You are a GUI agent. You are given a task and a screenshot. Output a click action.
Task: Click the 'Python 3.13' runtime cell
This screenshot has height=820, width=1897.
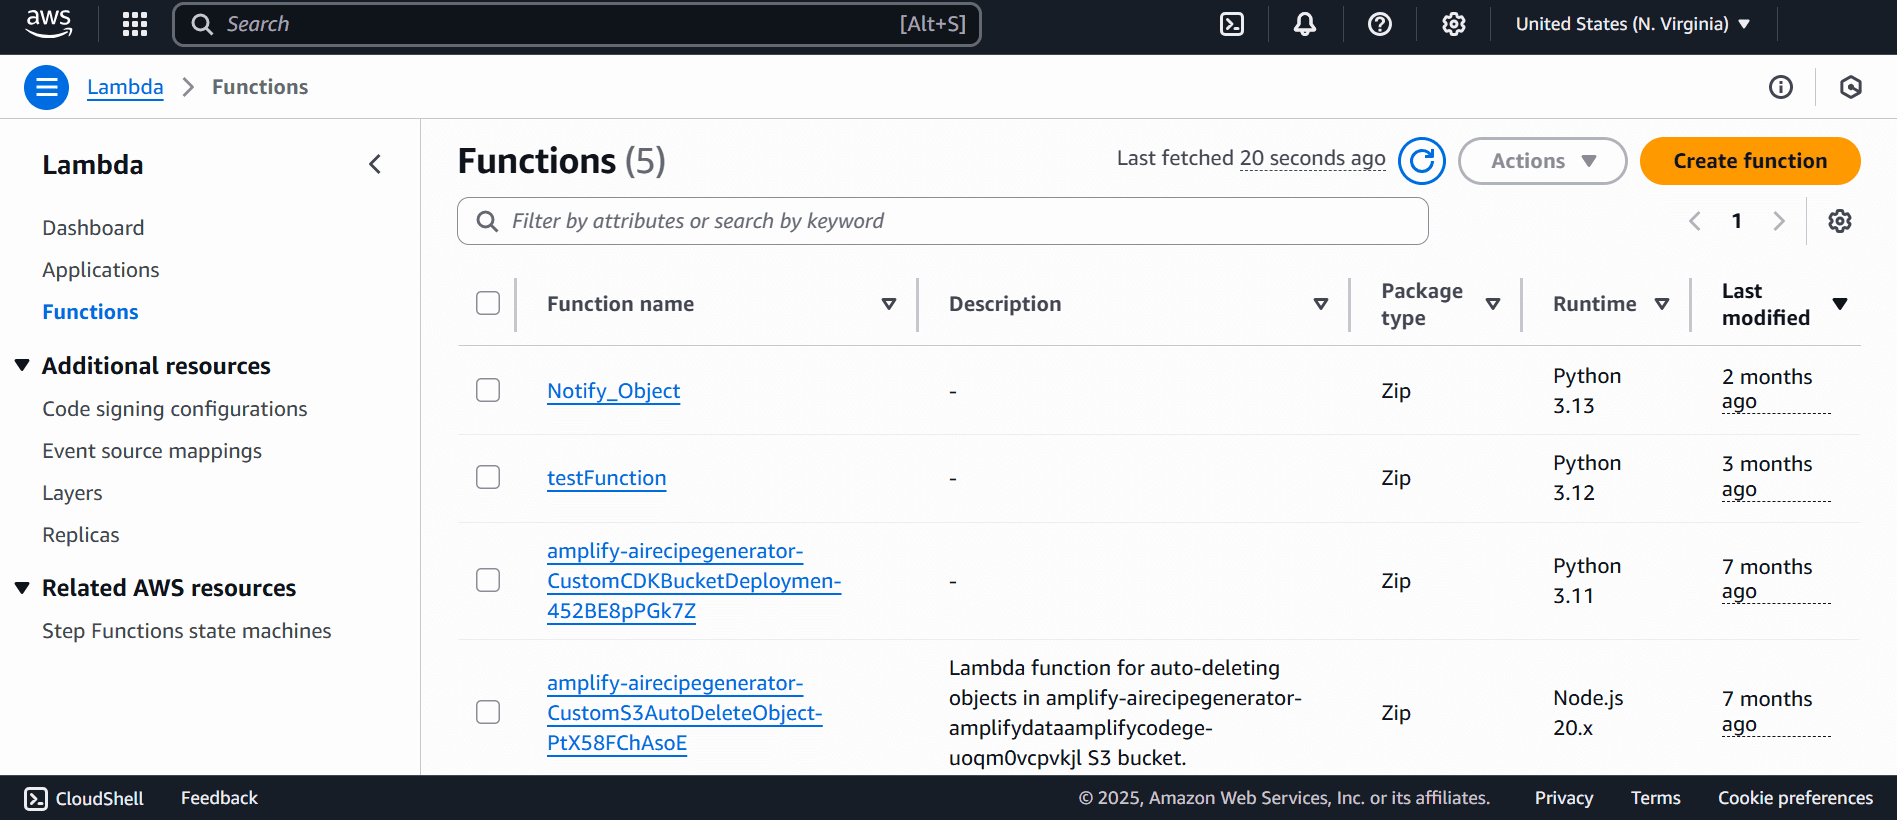1587,391
